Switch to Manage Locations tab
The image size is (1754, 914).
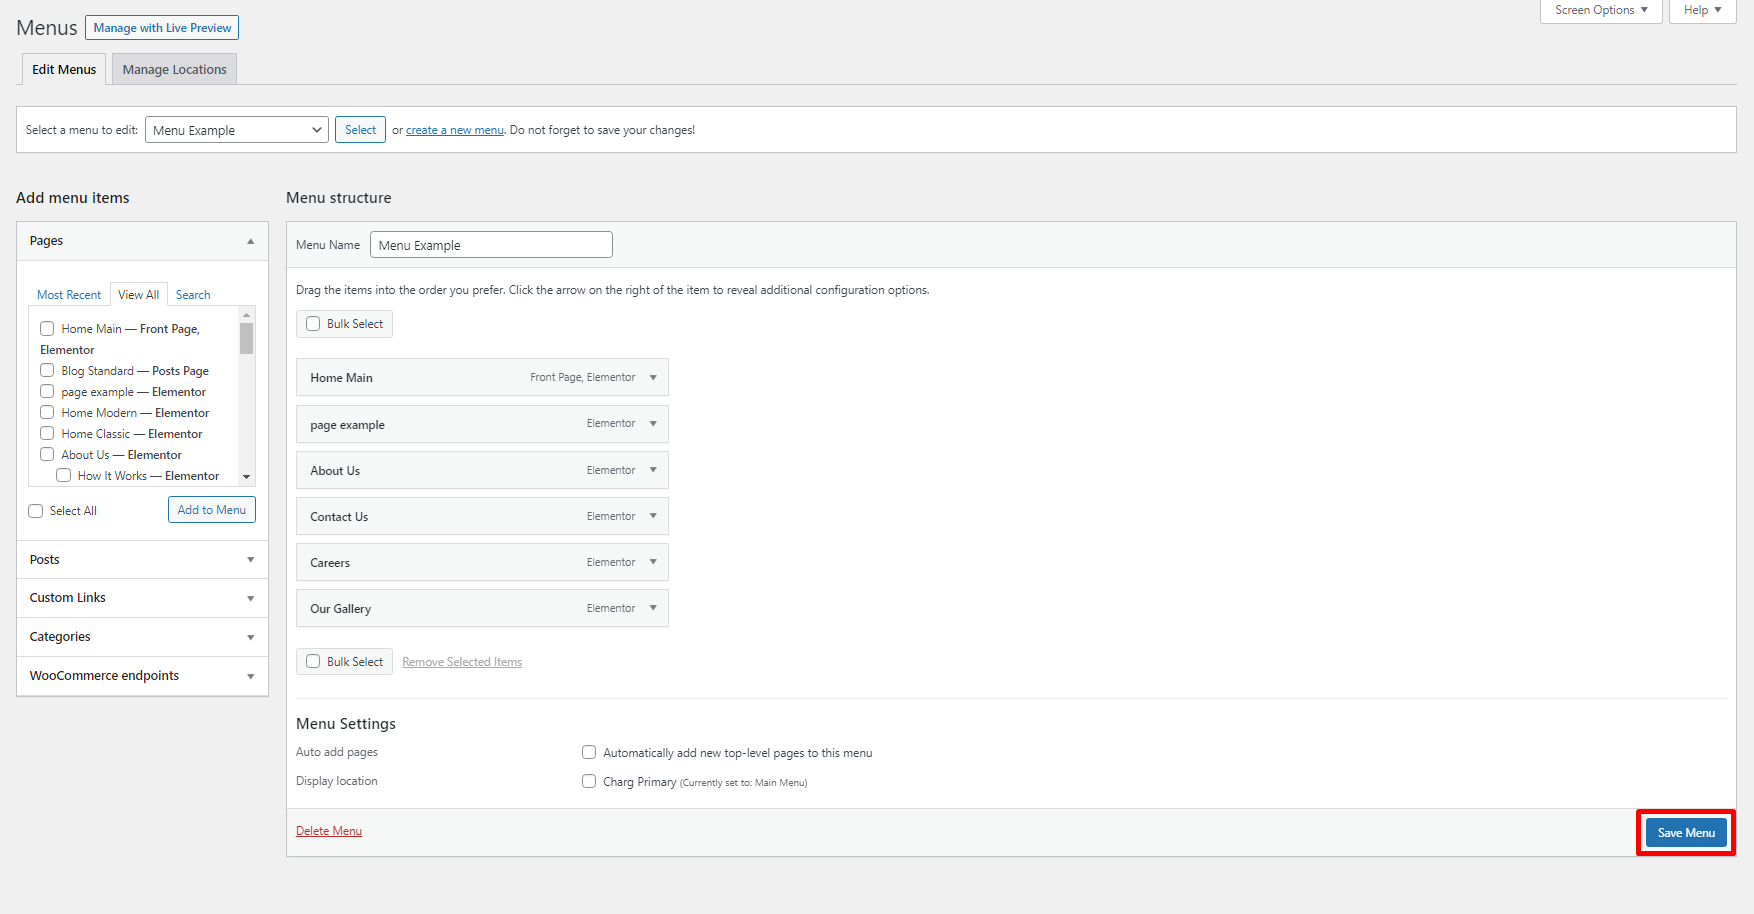[x=174, y=70]
